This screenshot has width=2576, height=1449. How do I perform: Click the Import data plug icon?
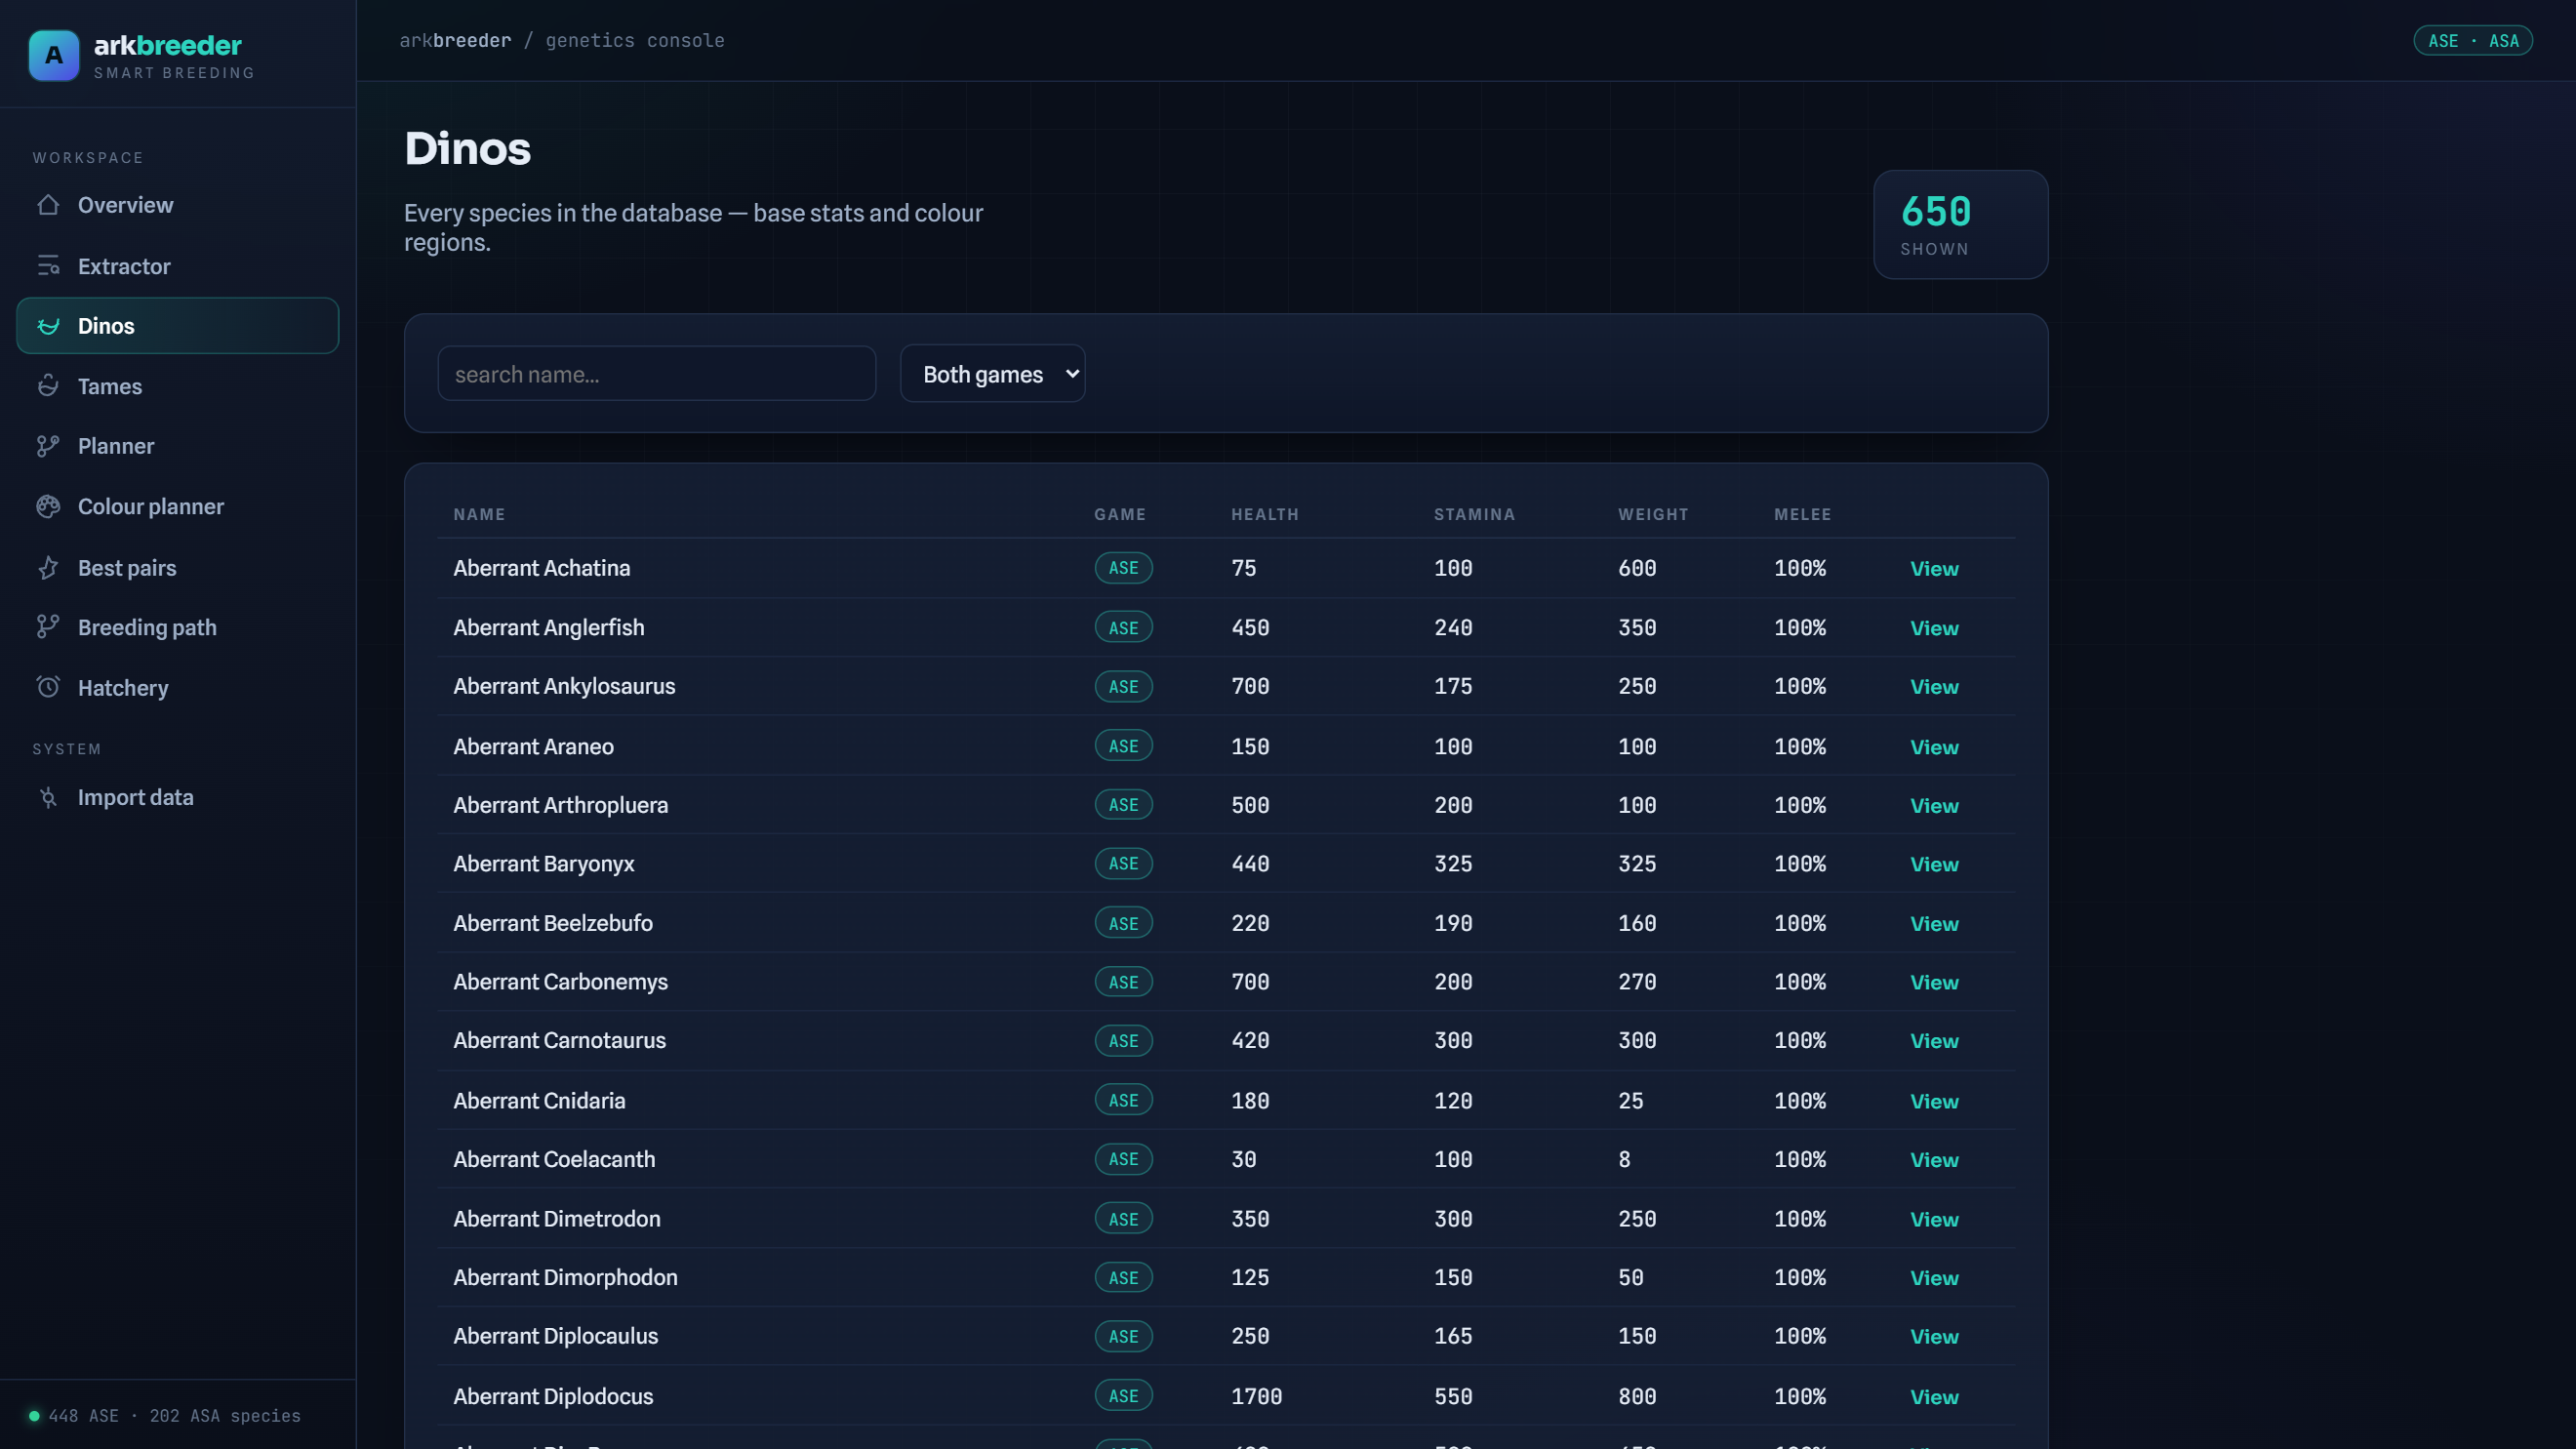(48, 797)
